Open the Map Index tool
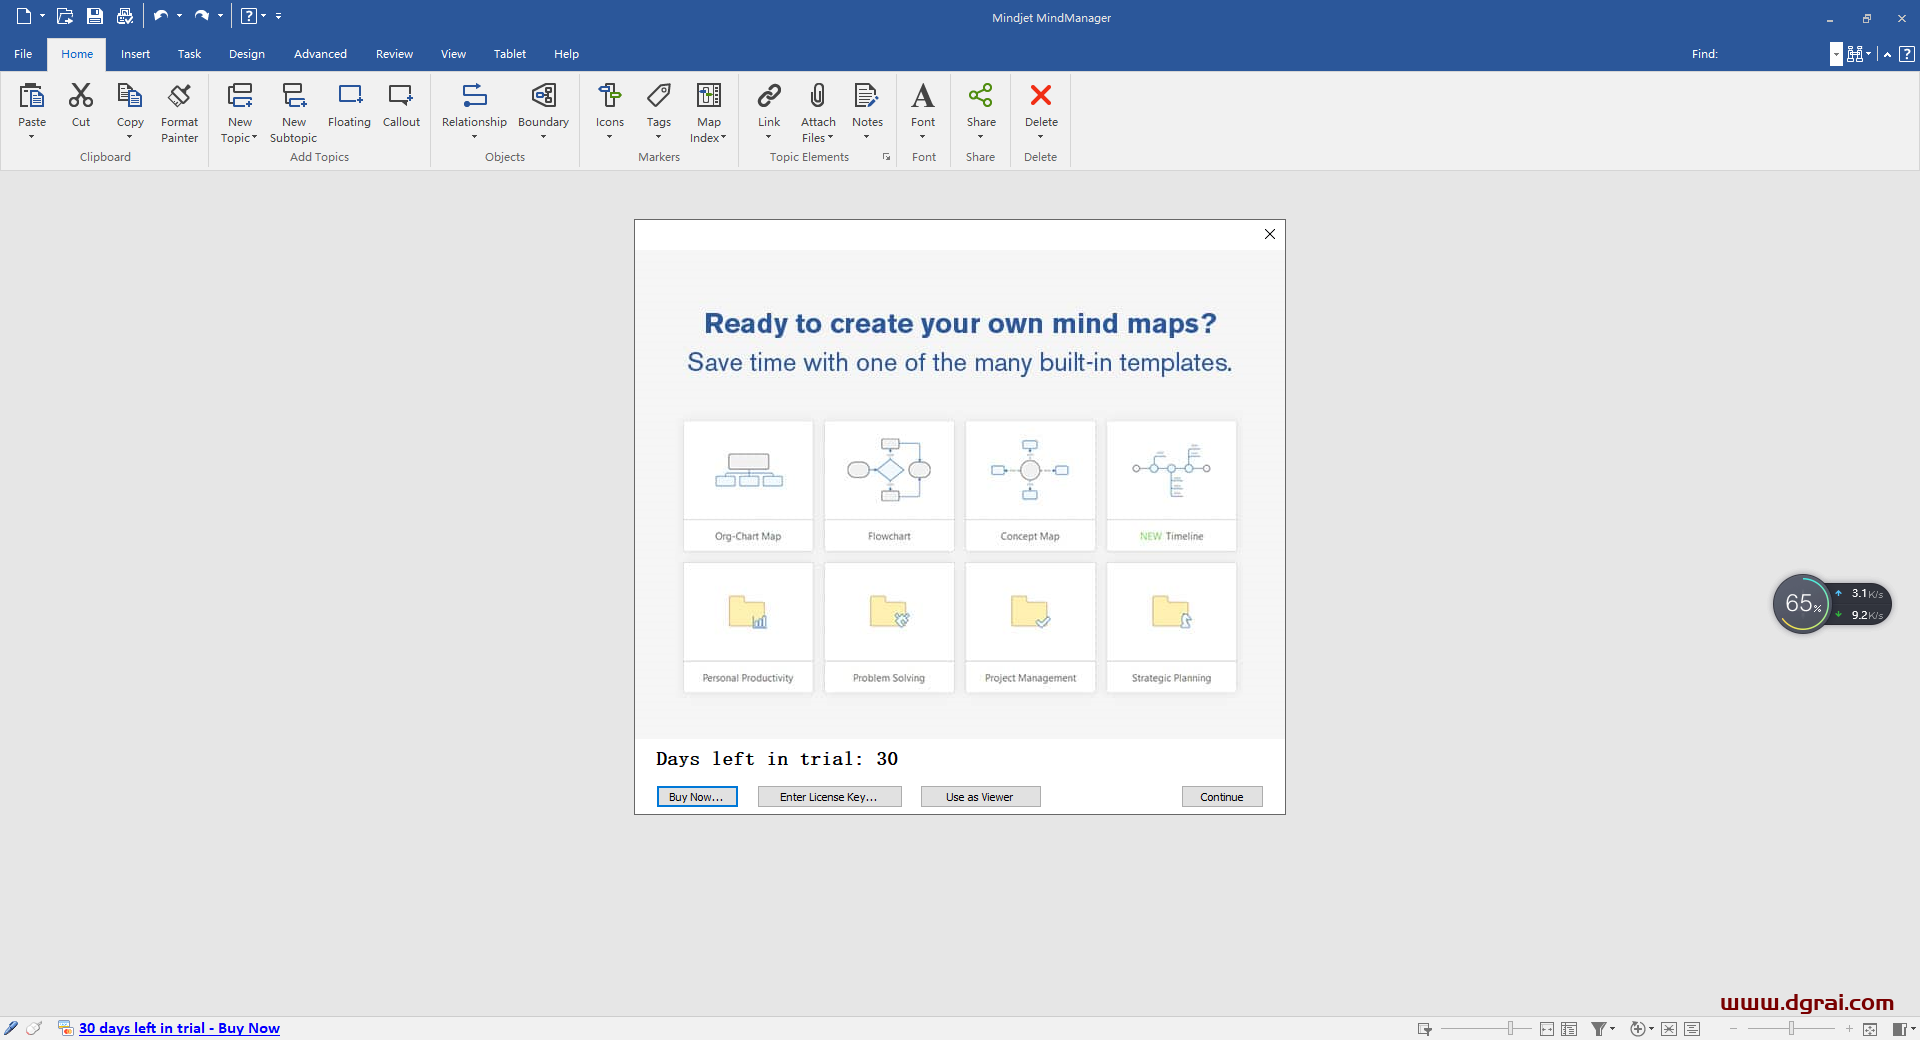 [x=709, y=96]
